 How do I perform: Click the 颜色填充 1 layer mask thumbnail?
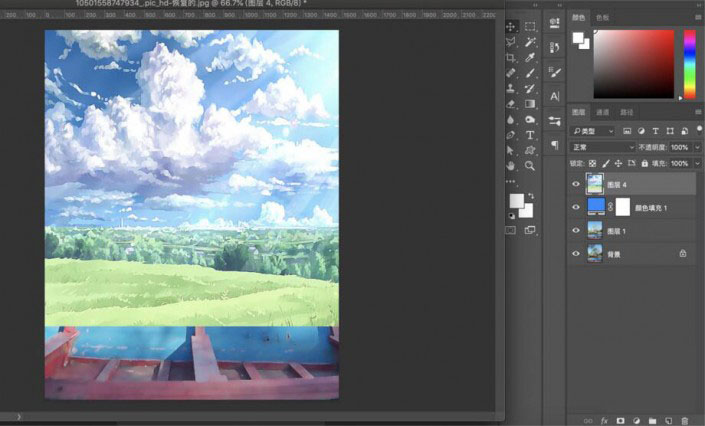point(621,208)
